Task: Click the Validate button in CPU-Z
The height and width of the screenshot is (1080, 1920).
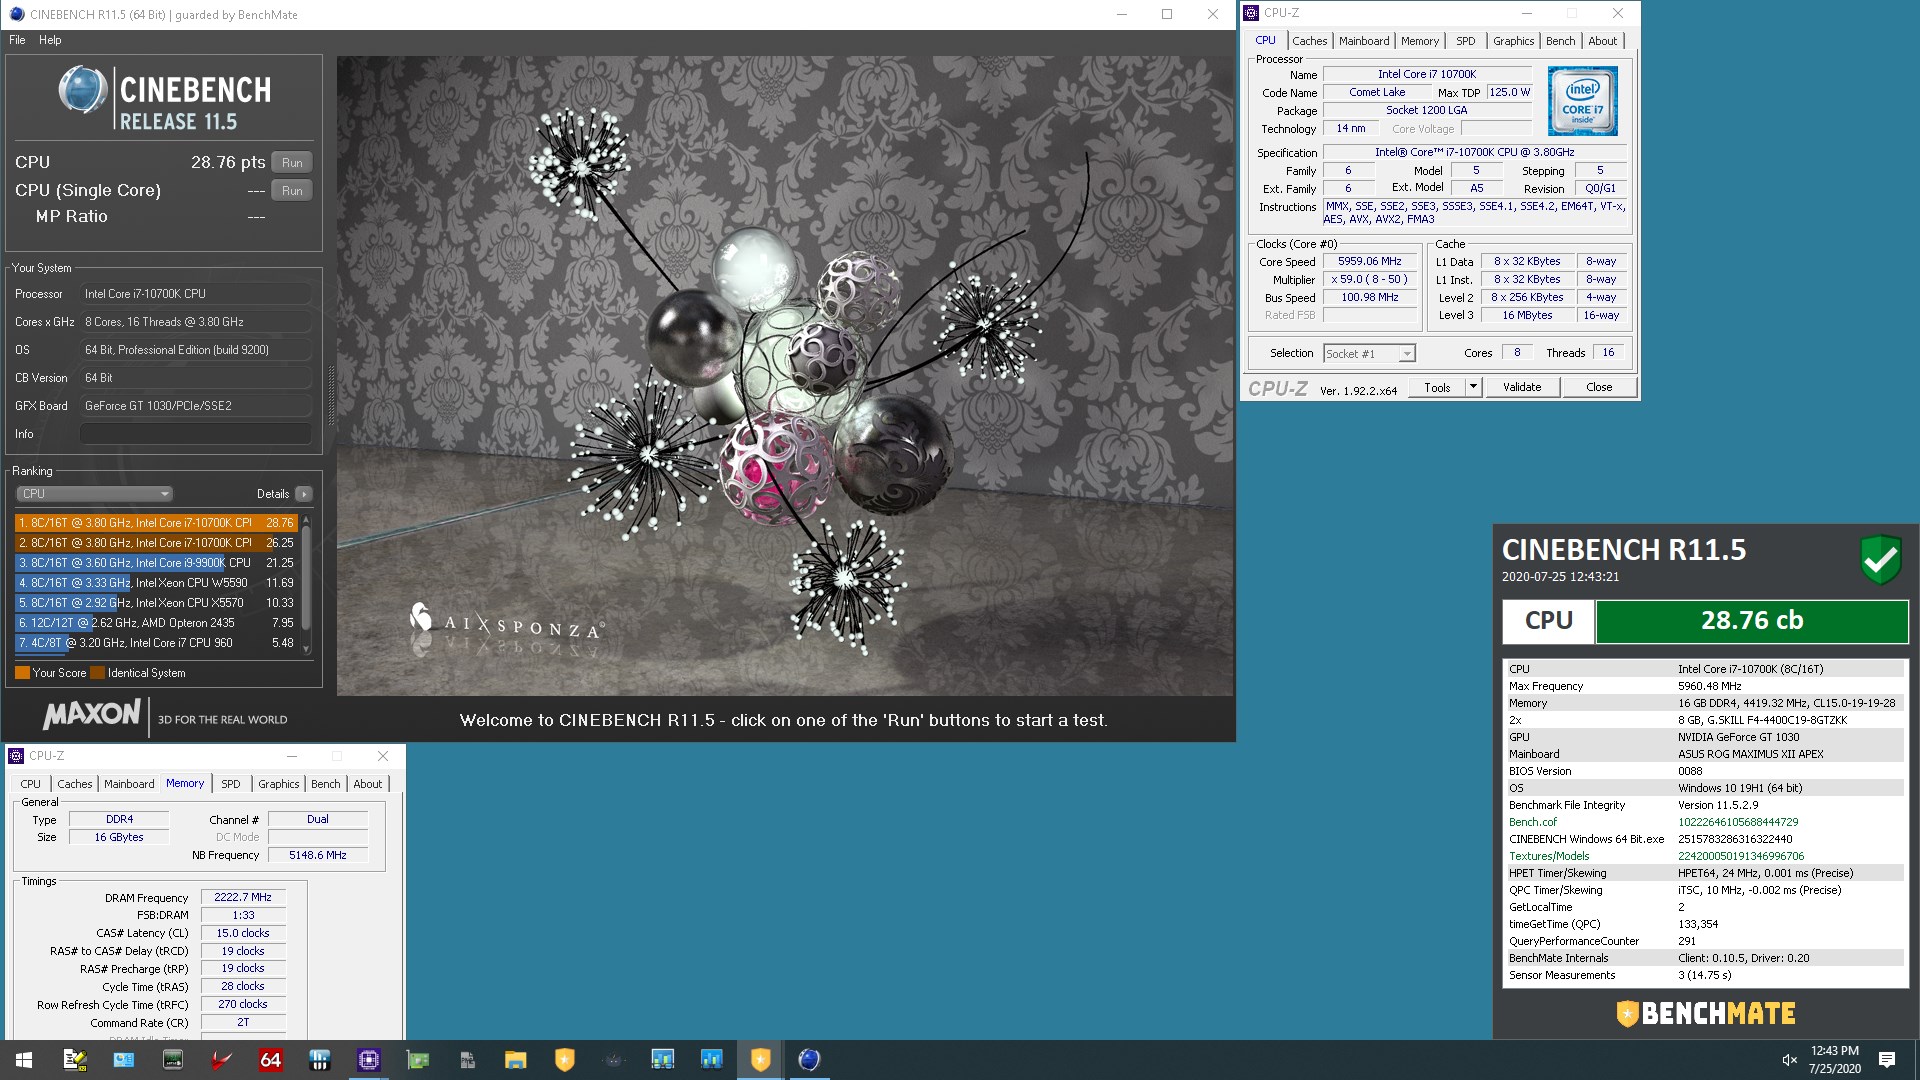Action: pyautogui.click(x=1522, y=388)
